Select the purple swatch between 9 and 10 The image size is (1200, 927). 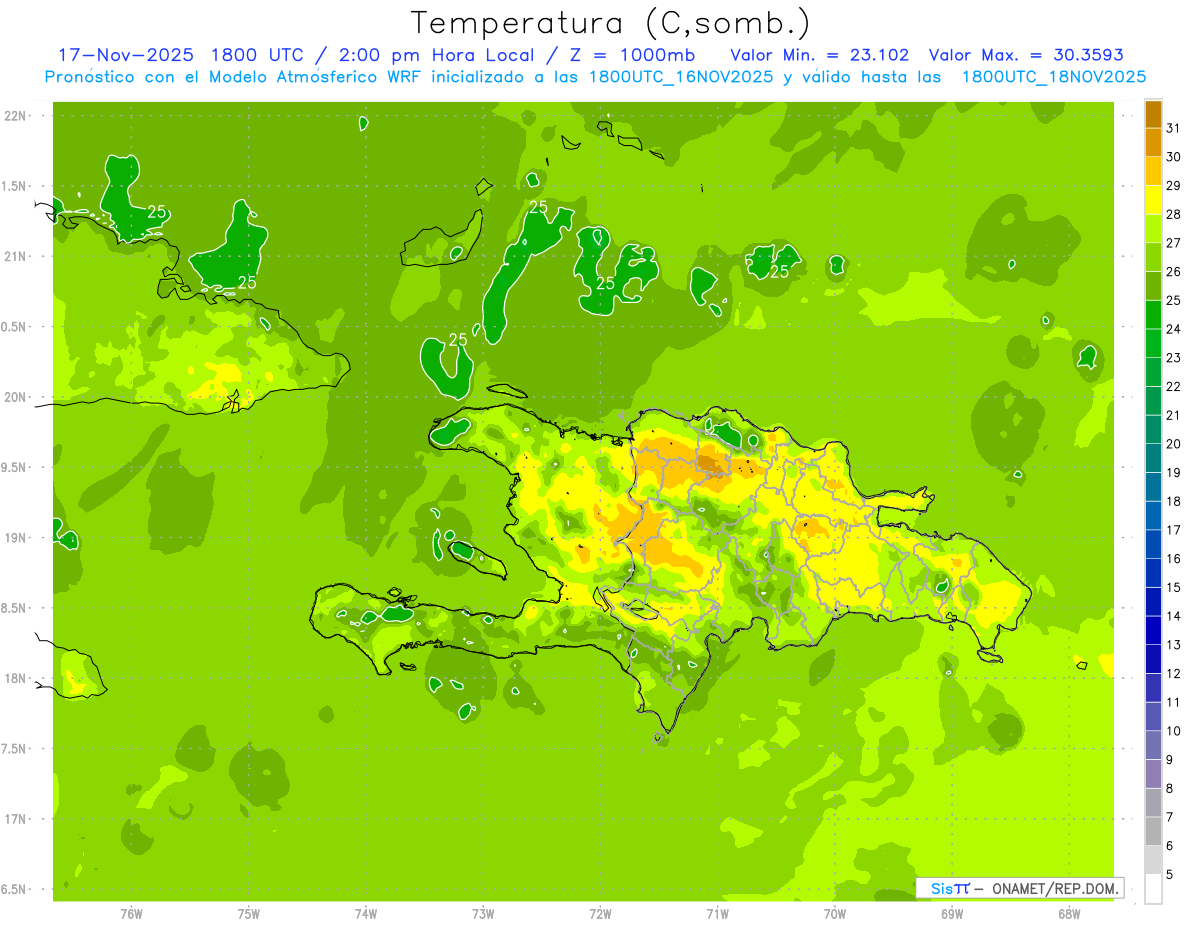[1153, 745]
